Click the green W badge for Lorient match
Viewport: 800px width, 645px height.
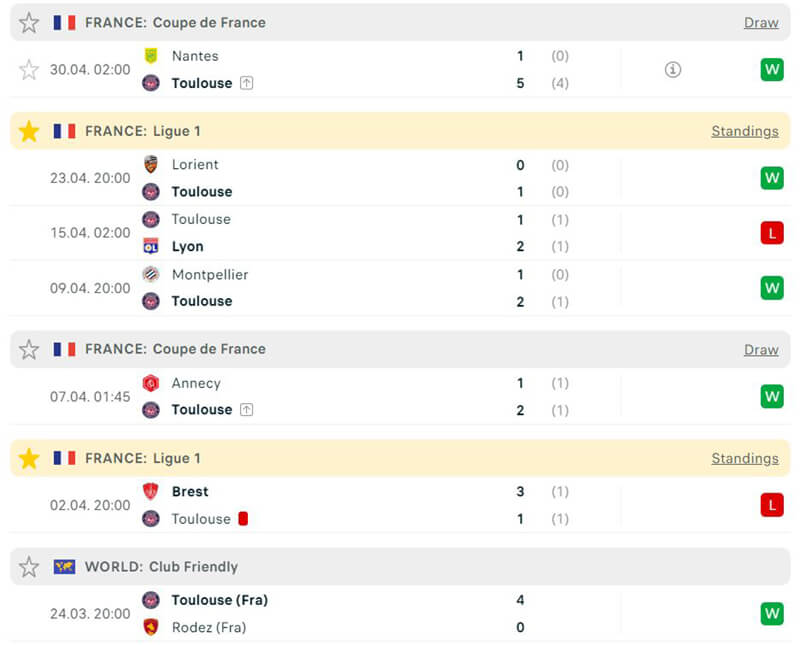(772, 179)
